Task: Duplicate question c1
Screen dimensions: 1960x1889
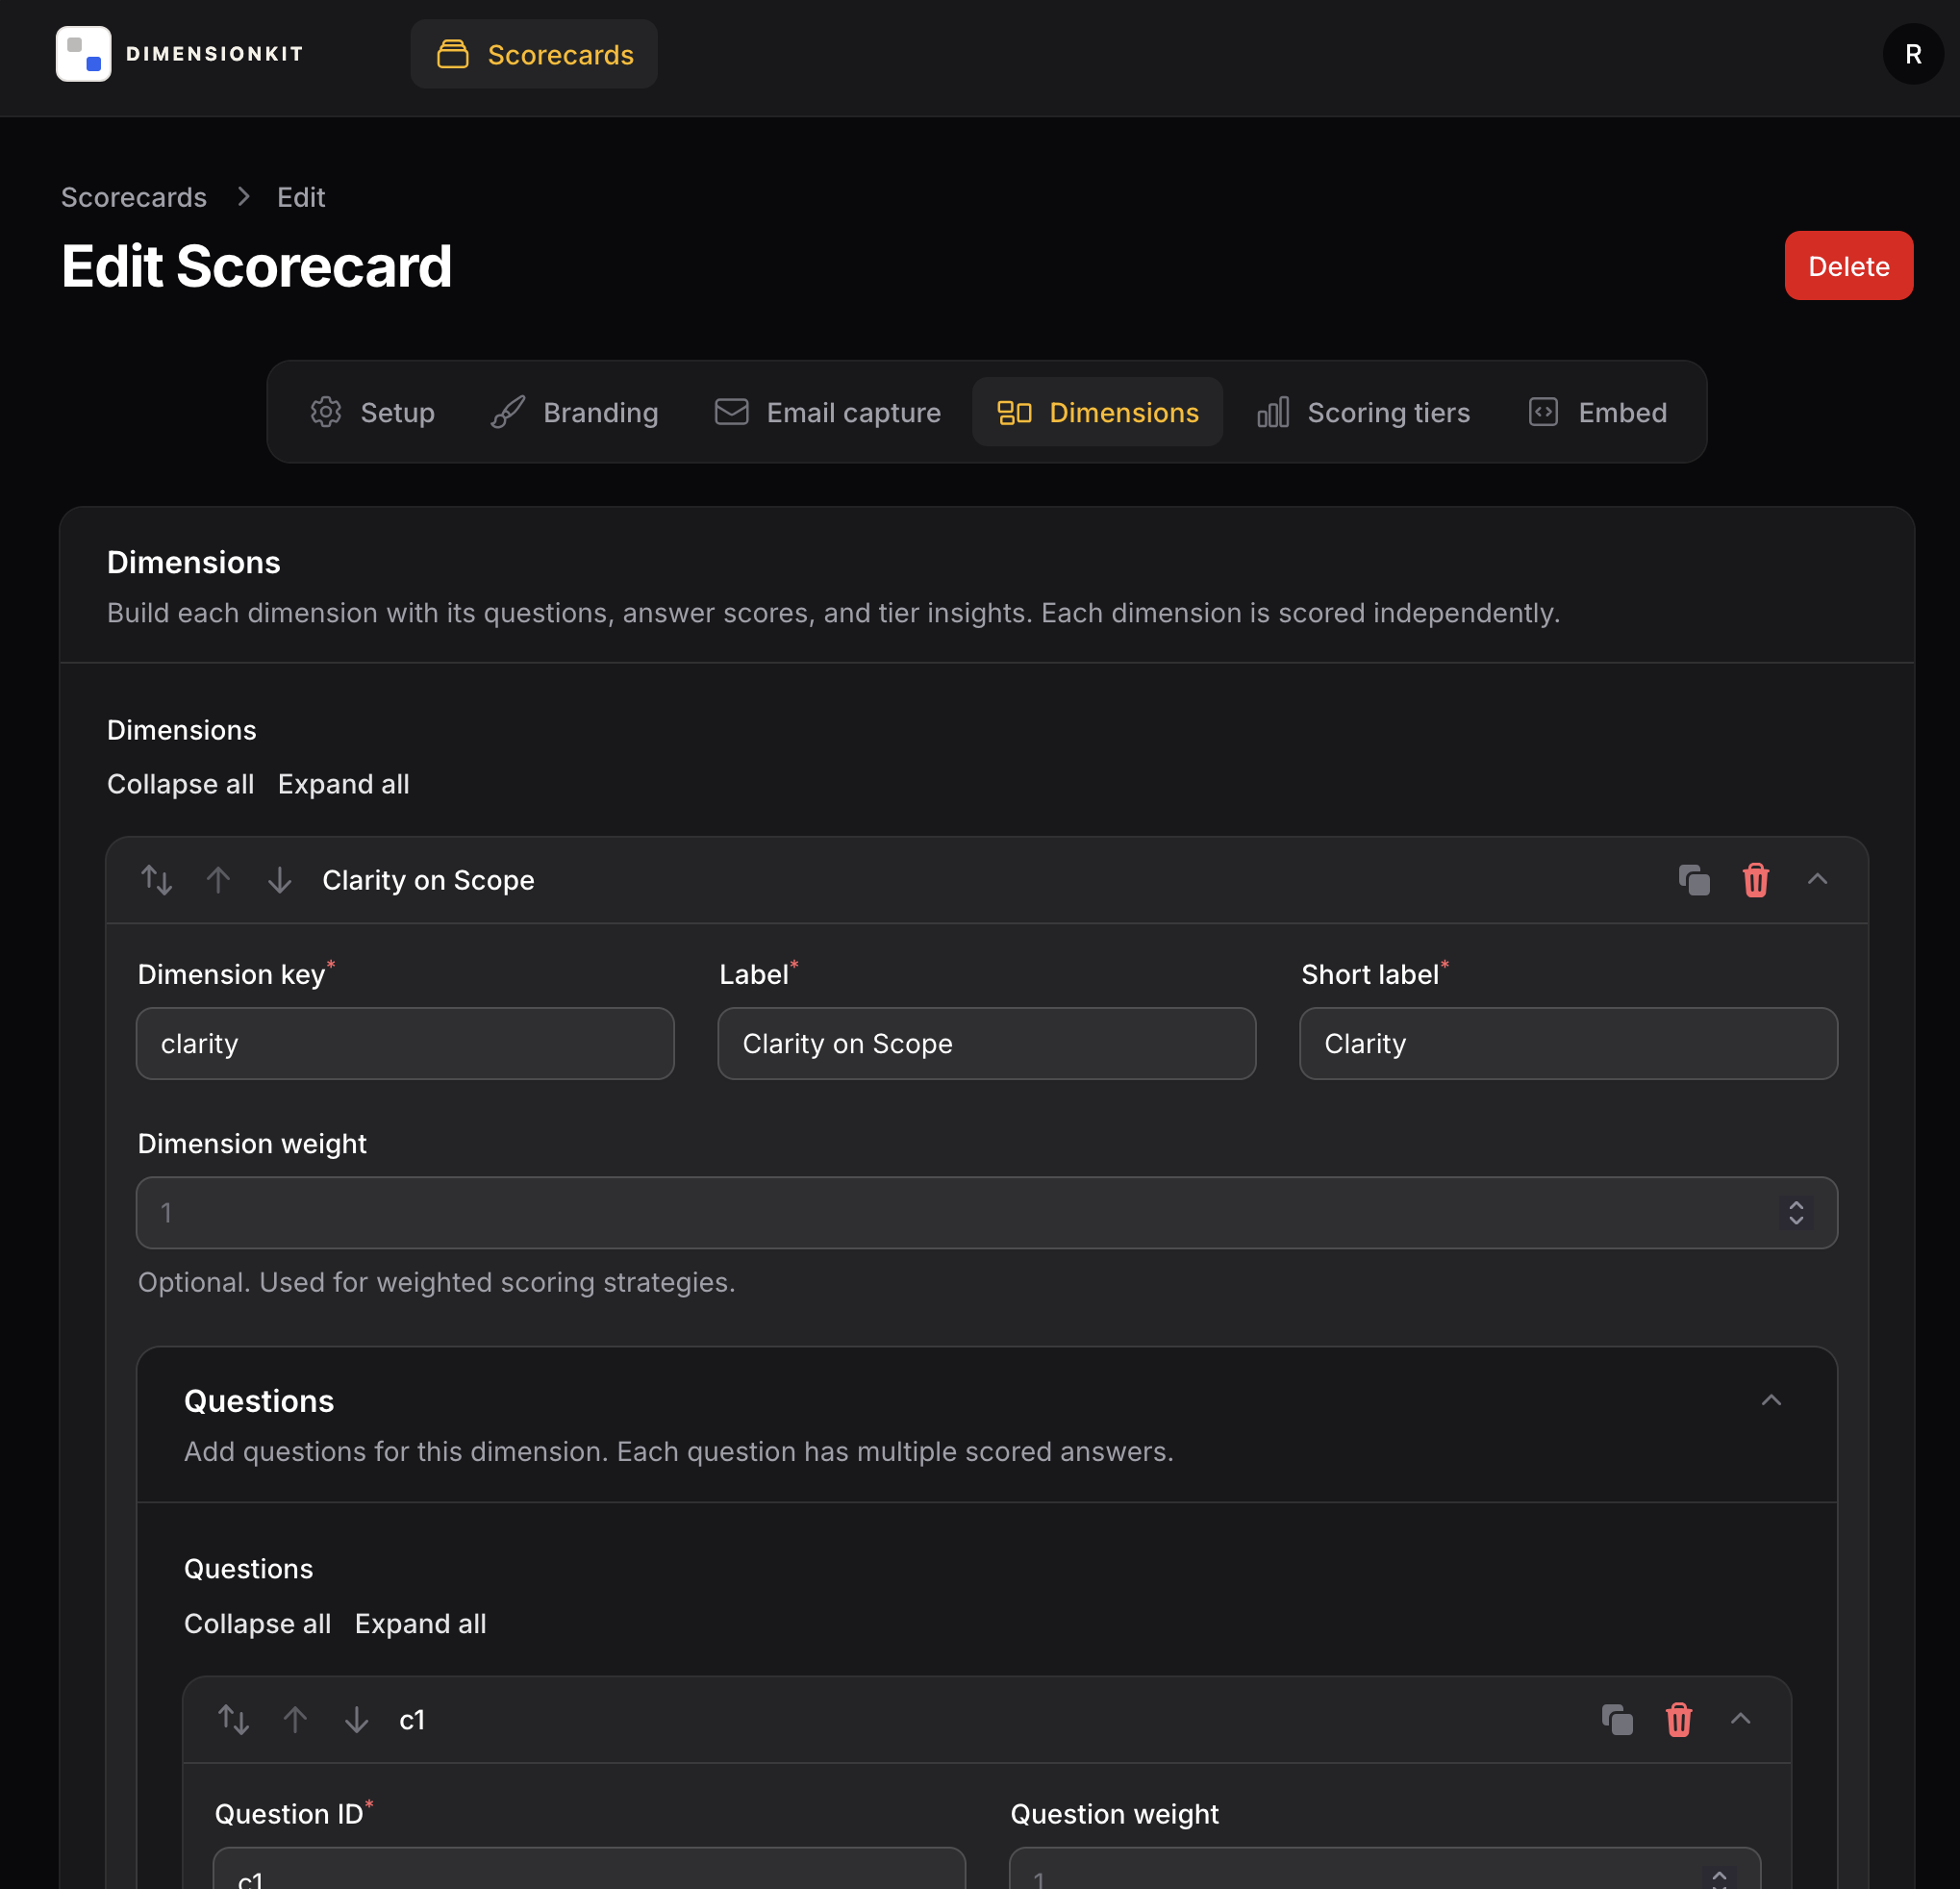Action: [x=1617, y=1719]
